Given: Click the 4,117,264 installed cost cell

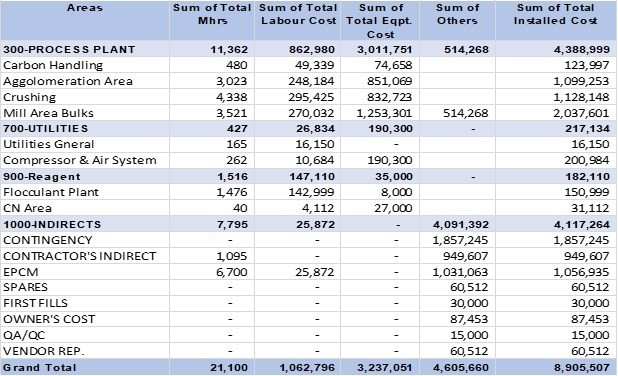Looking at the screenshot, I should coord(582,225).
